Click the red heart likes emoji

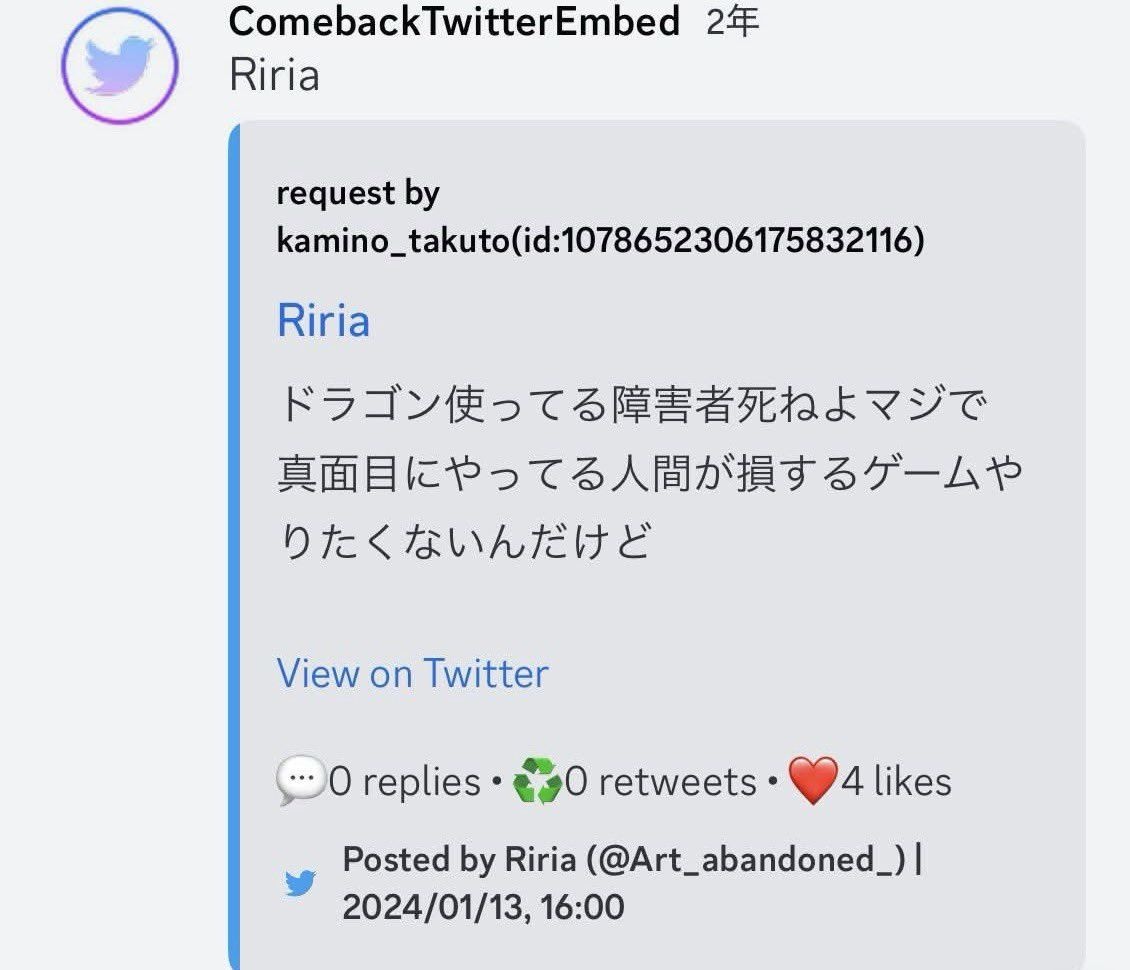click(x=812, y=781)
